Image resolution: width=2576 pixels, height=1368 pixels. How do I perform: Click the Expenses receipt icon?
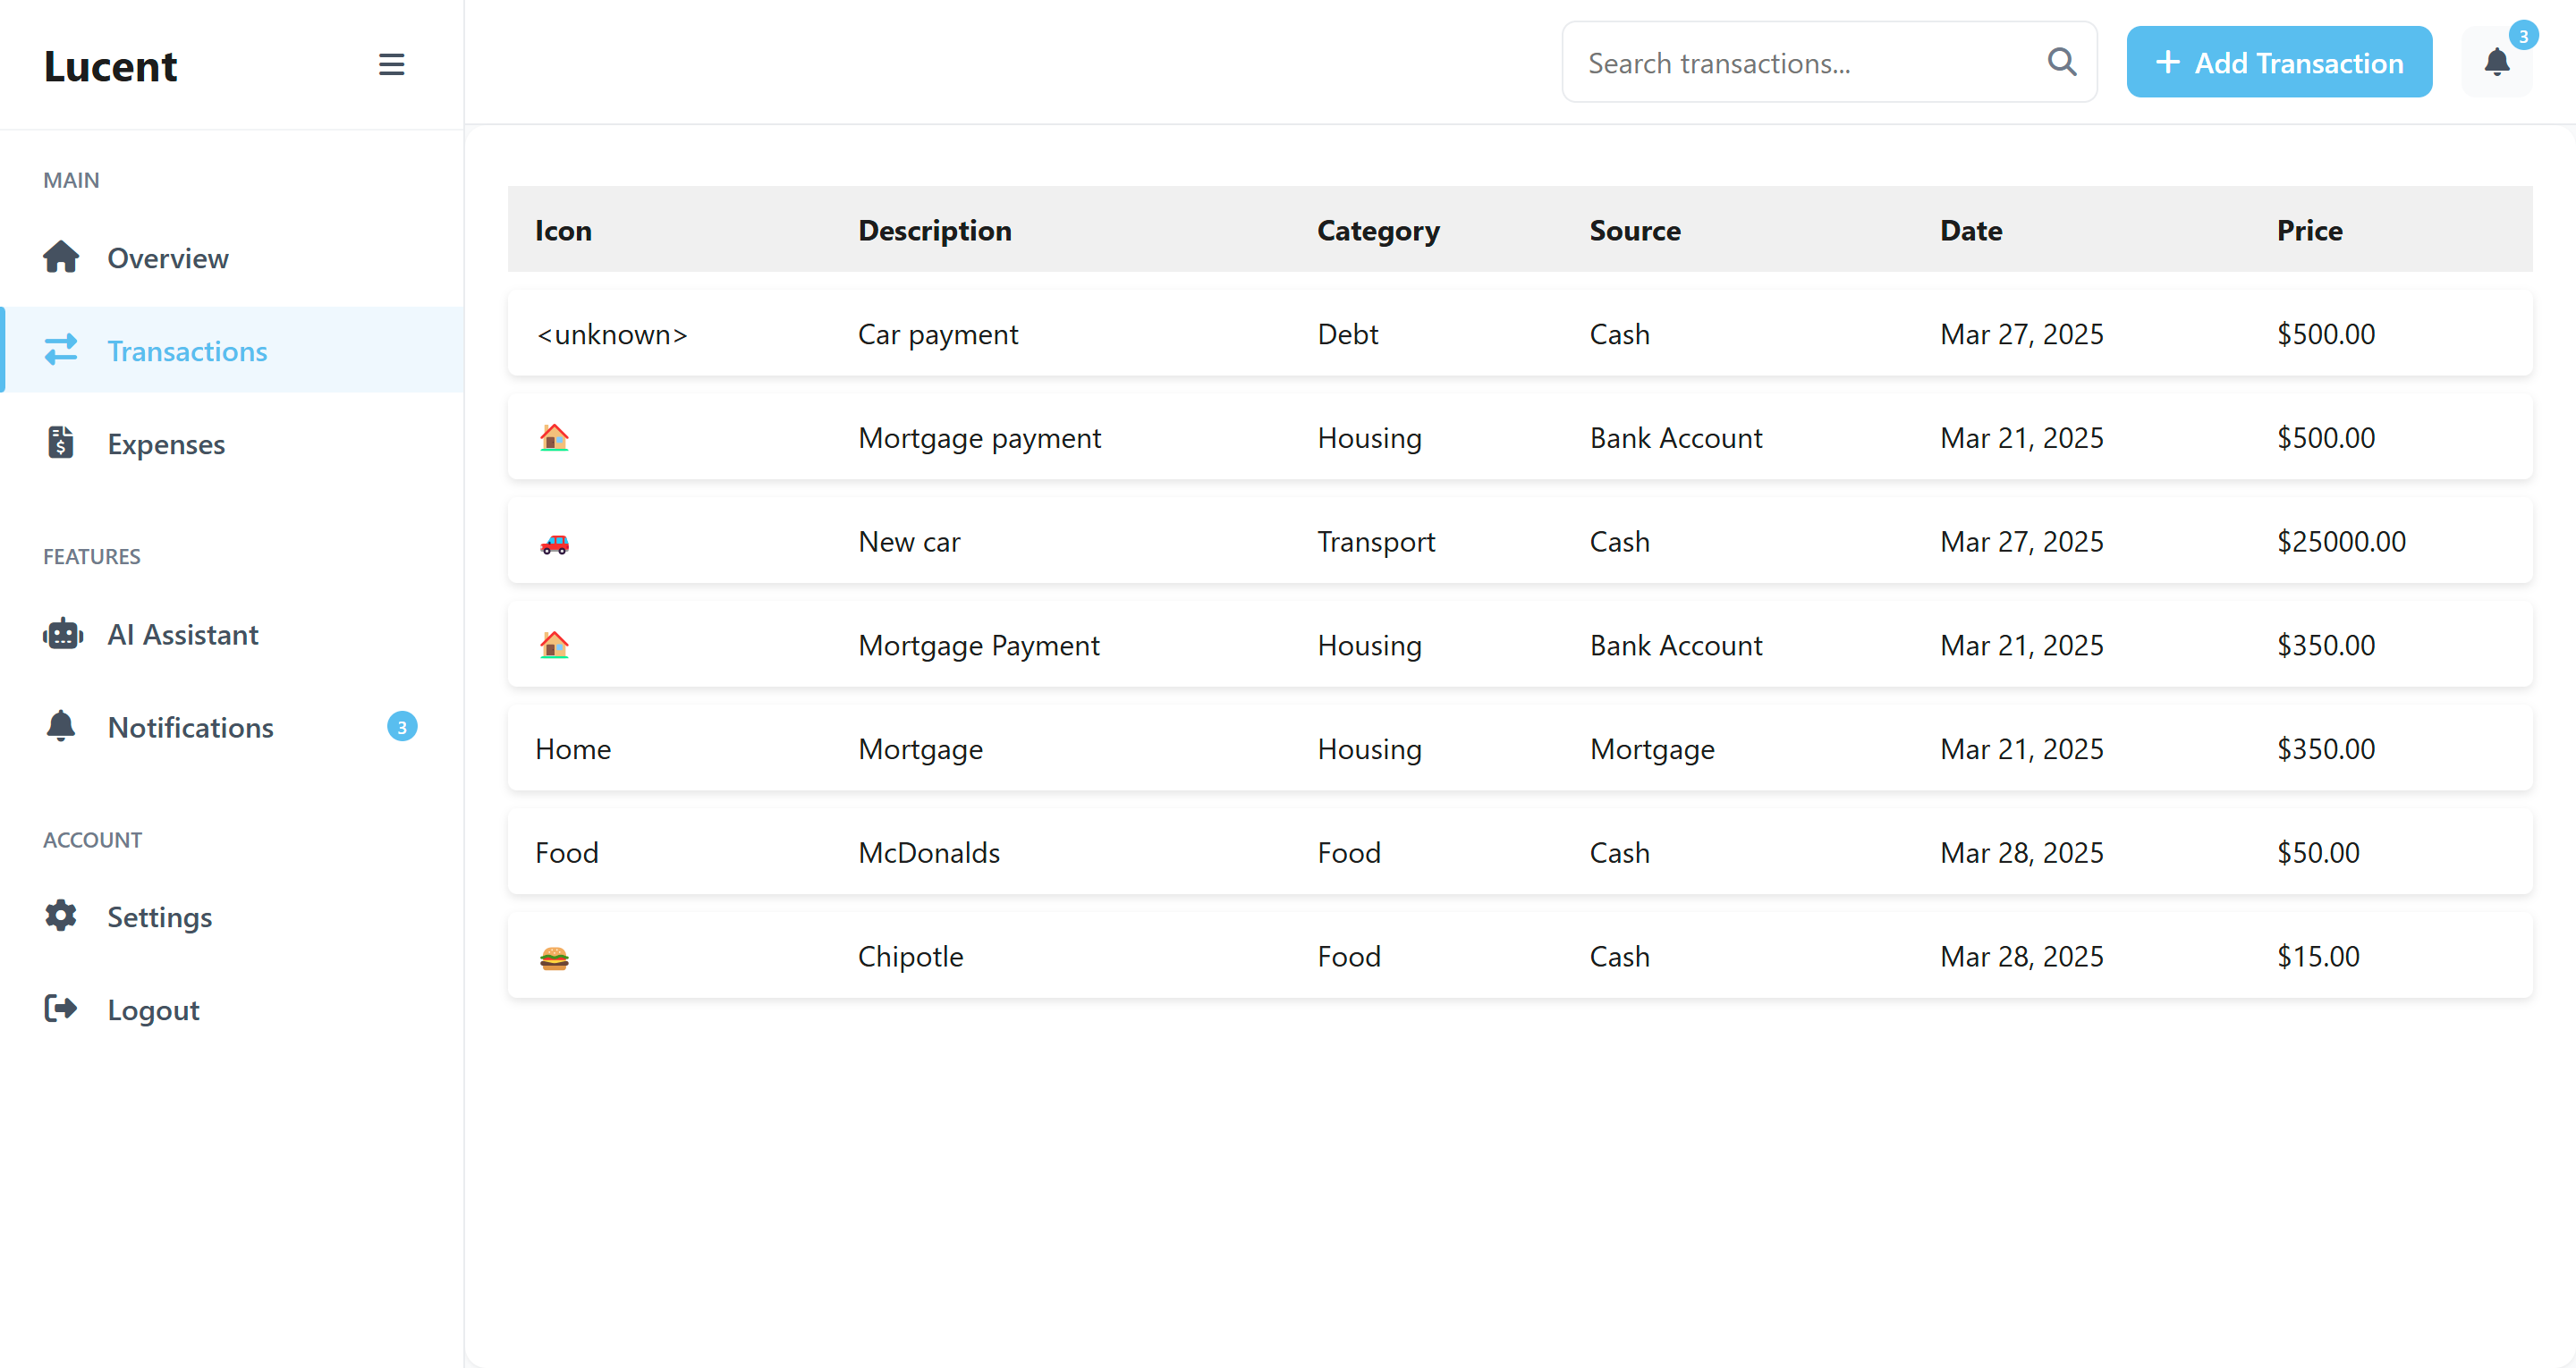click(61, 443)
